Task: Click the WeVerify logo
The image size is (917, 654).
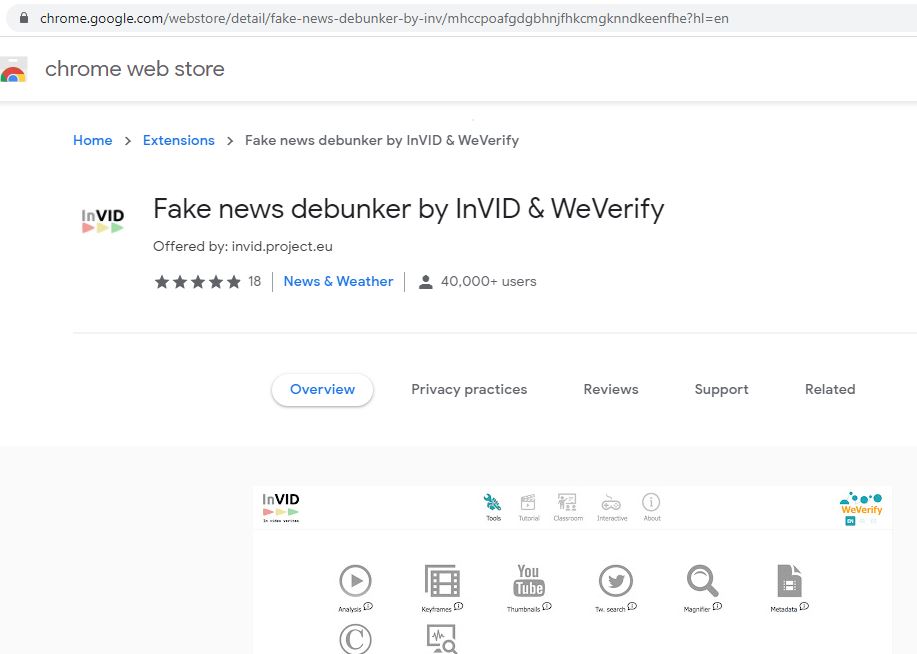Action: [861, 502]
